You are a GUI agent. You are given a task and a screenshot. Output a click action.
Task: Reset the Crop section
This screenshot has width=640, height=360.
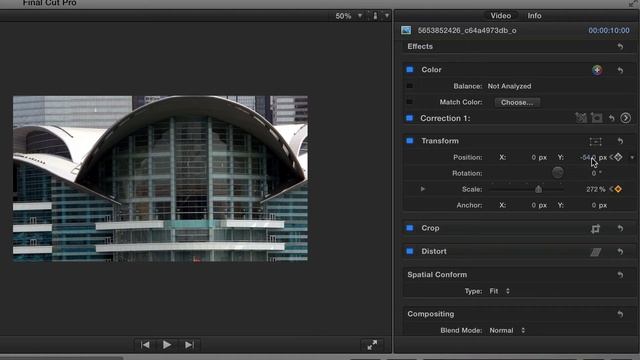point(620,229)
